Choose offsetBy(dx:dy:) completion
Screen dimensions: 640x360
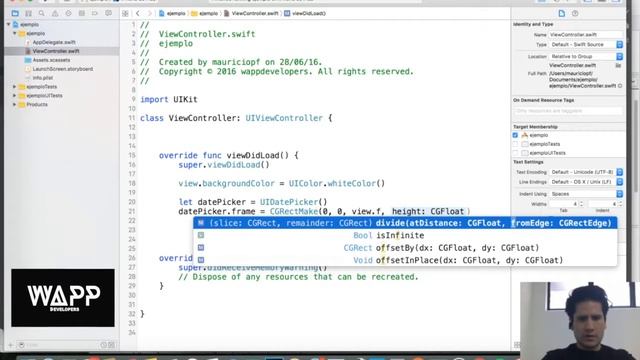coord(405,248)
